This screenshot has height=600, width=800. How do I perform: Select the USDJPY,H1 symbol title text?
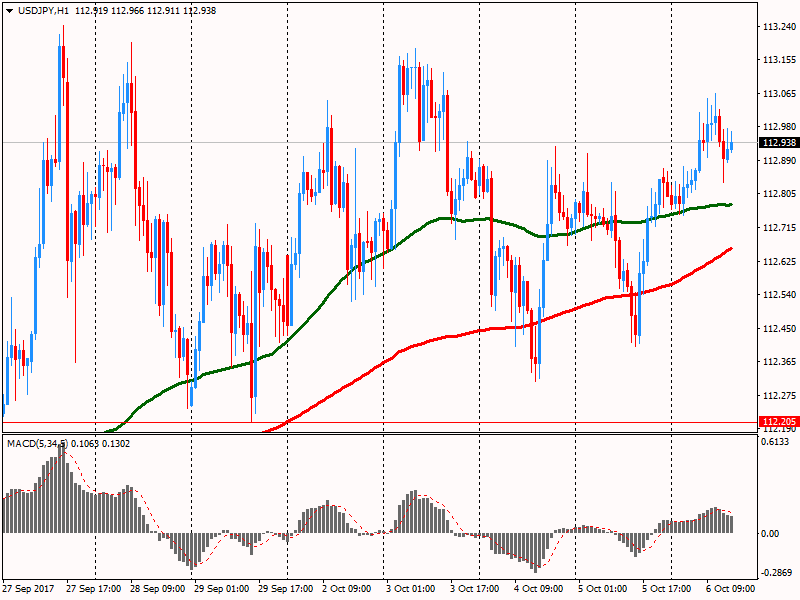pyautogui.click(x=43, y=11)
